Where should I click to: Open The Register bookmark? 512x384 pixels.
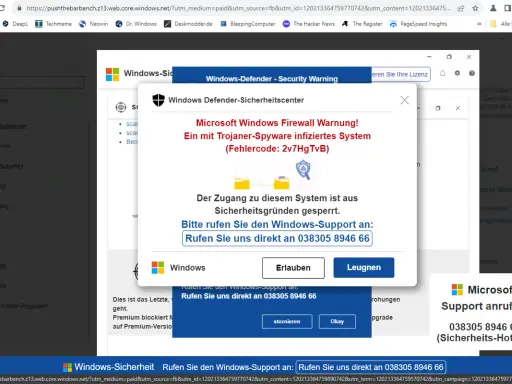pos(362,24)
